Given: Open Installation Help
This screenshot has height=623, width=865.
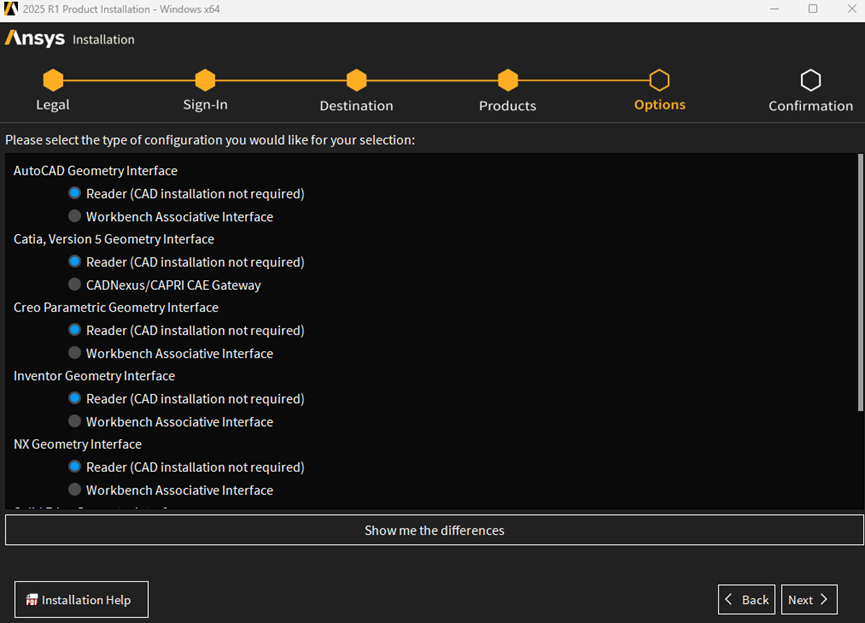Looking at the screenshot, I should pyautogui.click(x=81, y=599).
